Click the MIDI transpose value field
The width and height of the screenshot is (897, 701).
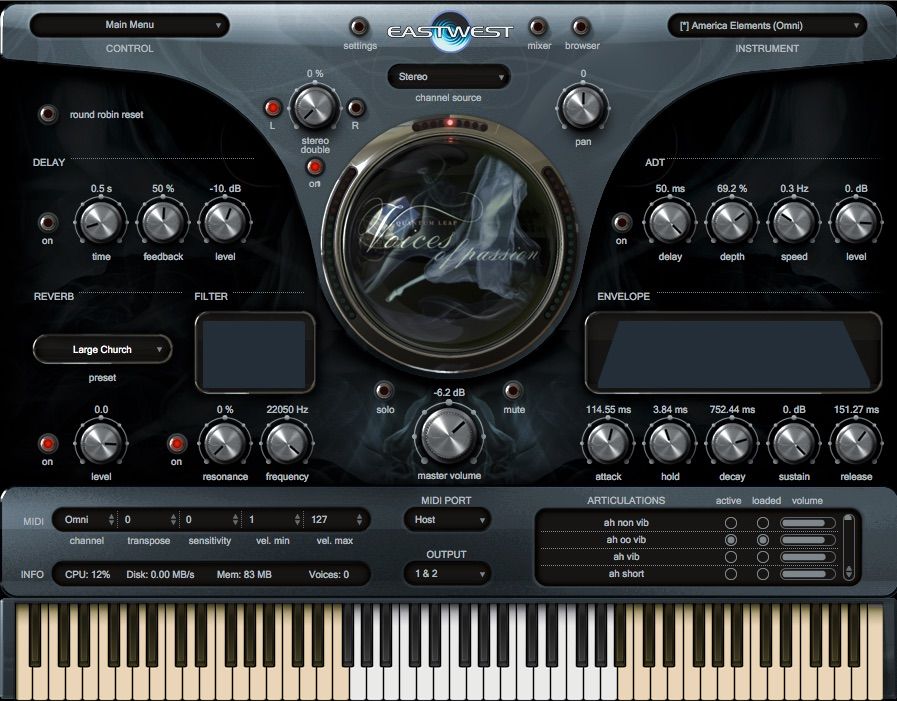tap(147, 519)
